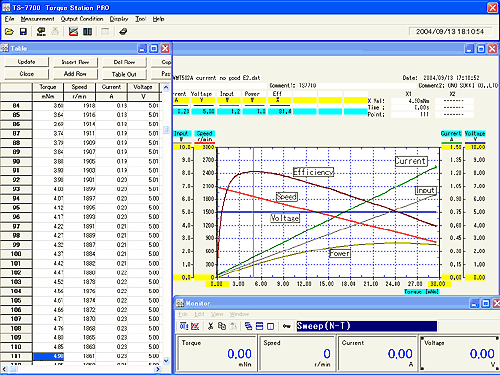
Task: Click the Del Row button
Action: pos(124,62)
